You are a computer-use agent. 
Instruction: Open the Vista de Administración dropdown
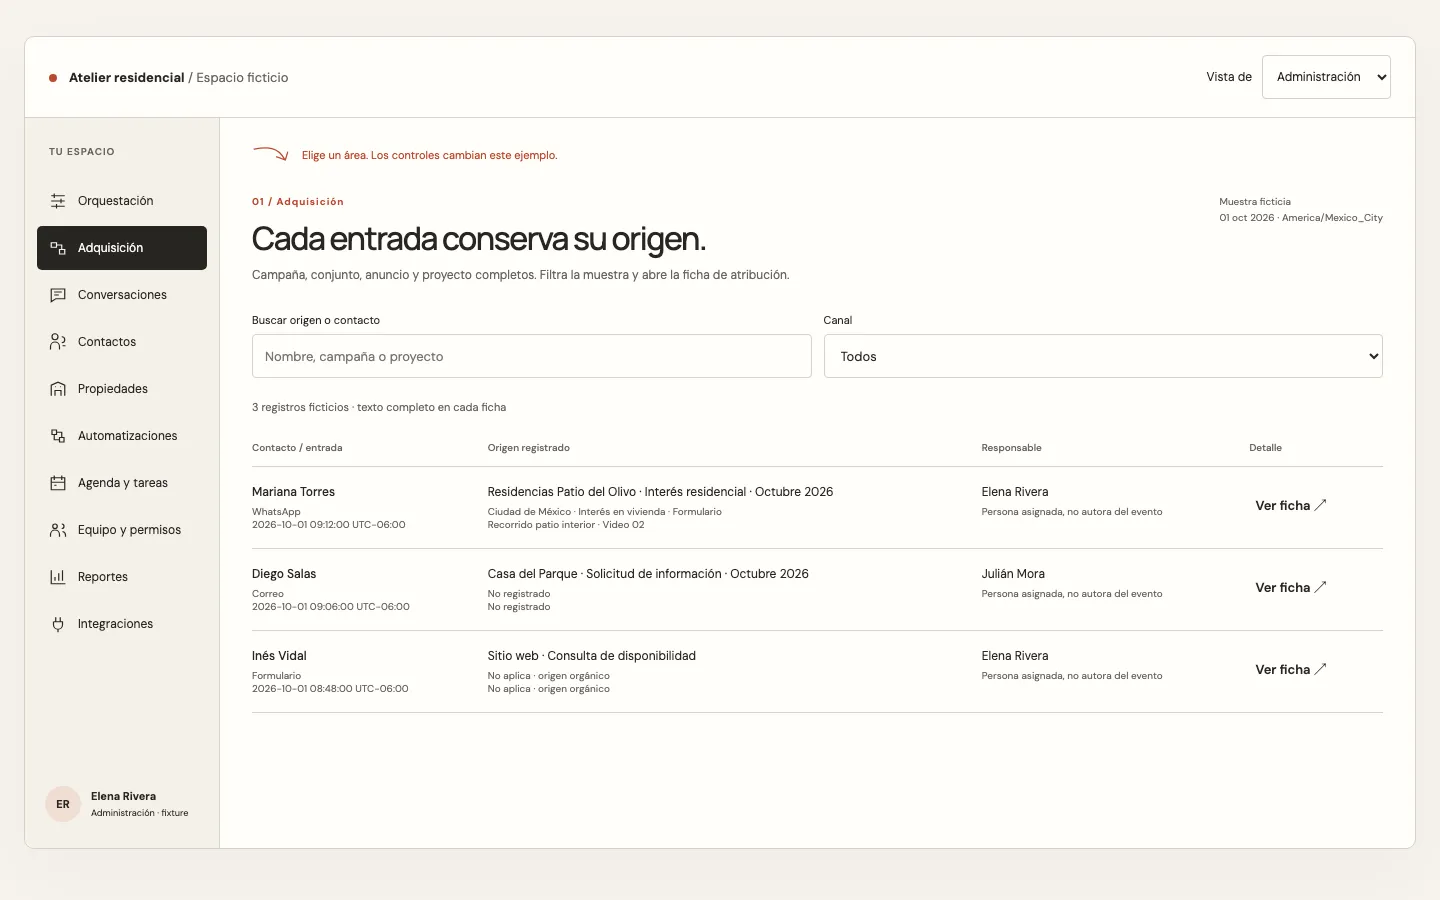(x=1326, y=77)
